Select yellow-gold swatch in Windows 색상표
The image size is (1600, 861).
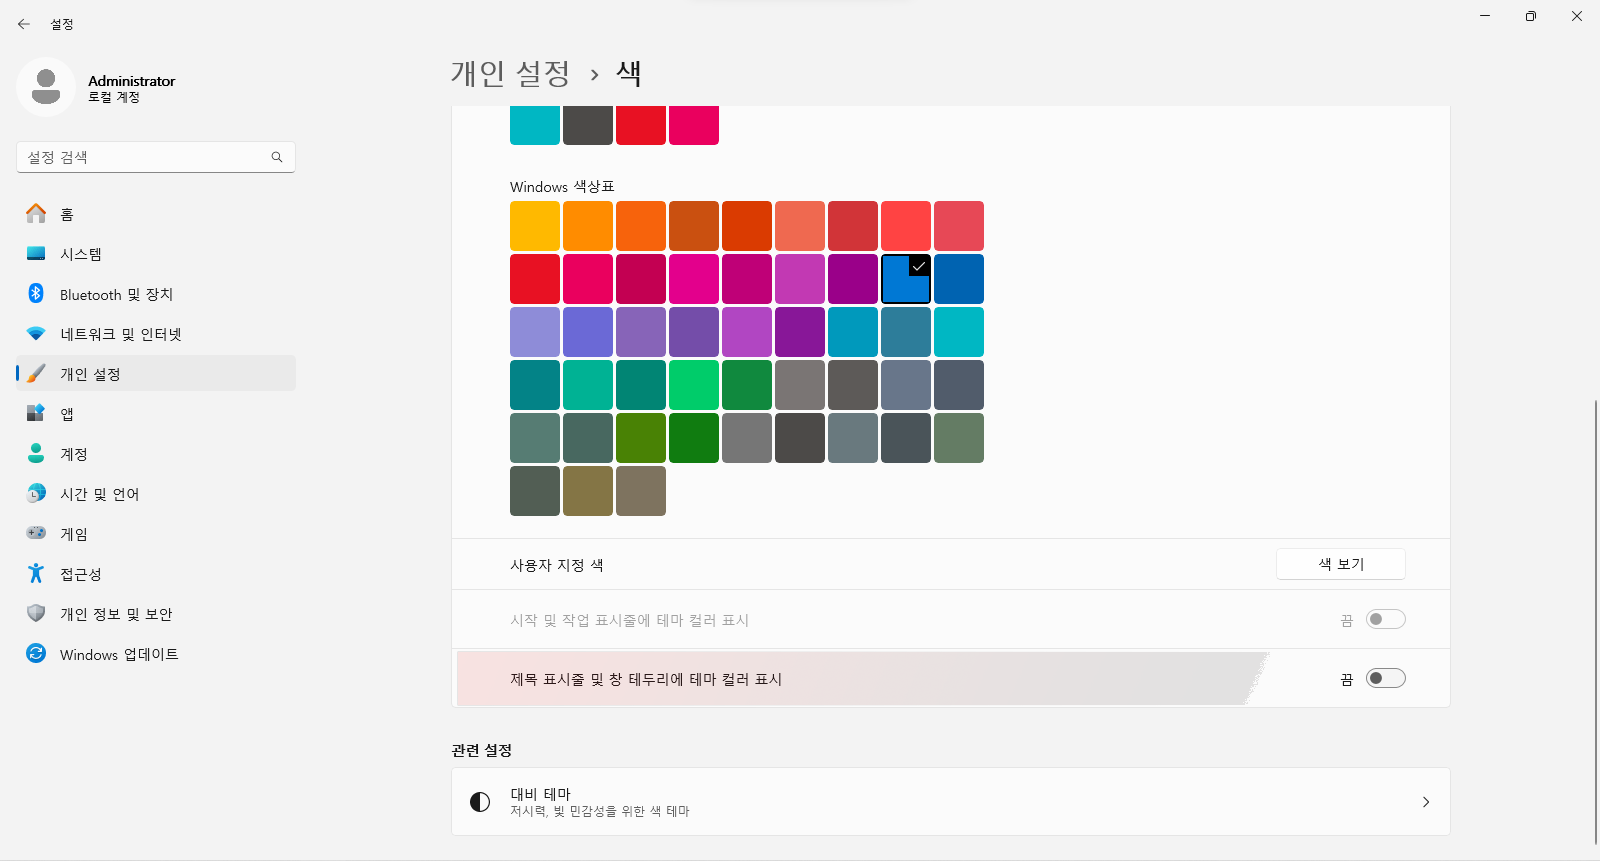click(x=535, y=226)
